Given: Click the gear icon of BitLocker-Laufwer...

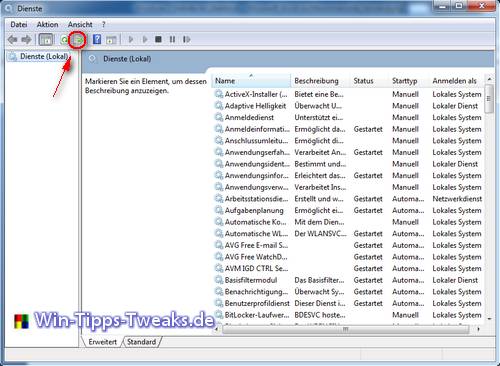Looking at the screenshot, I should (x=219, y=315).
